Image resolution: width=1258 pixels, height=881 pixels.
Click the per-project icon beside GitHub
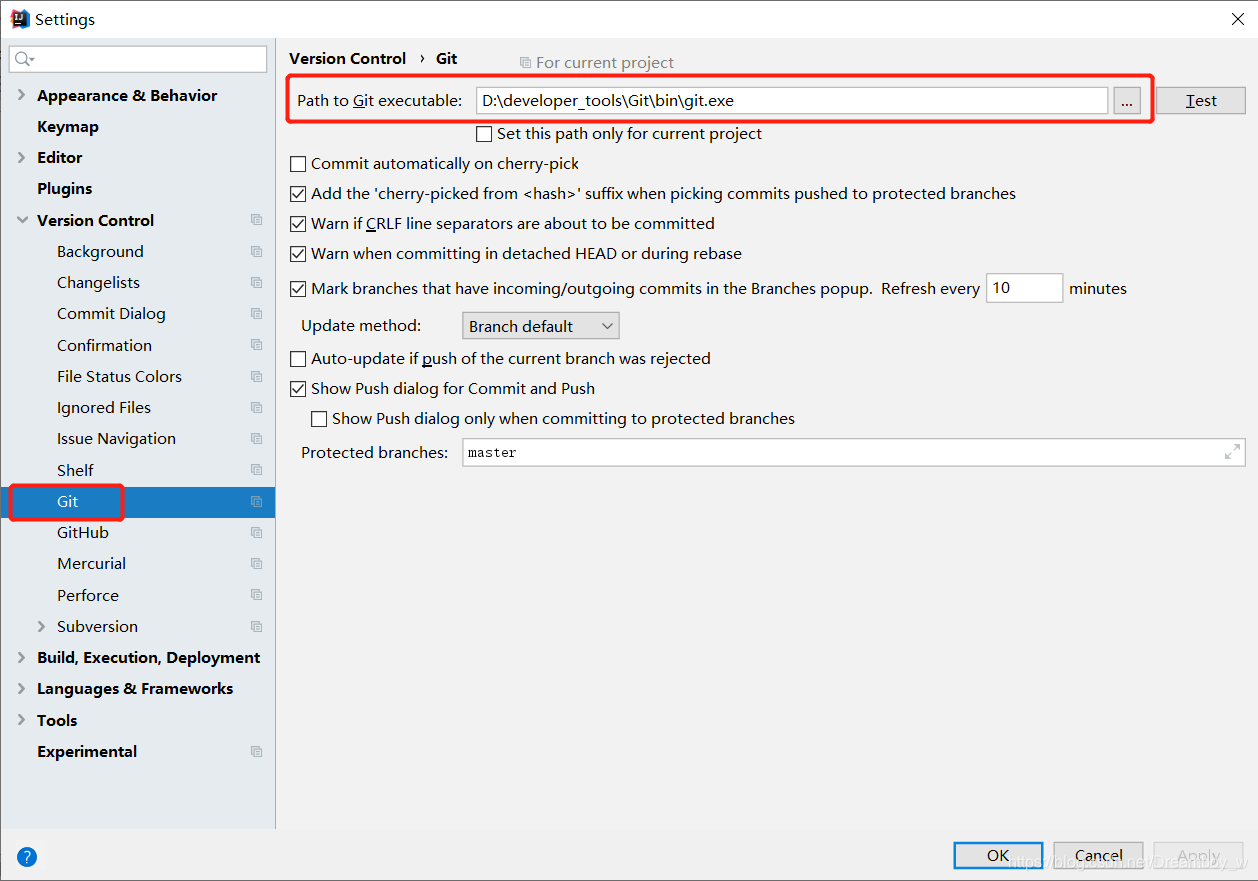(257, 532)
